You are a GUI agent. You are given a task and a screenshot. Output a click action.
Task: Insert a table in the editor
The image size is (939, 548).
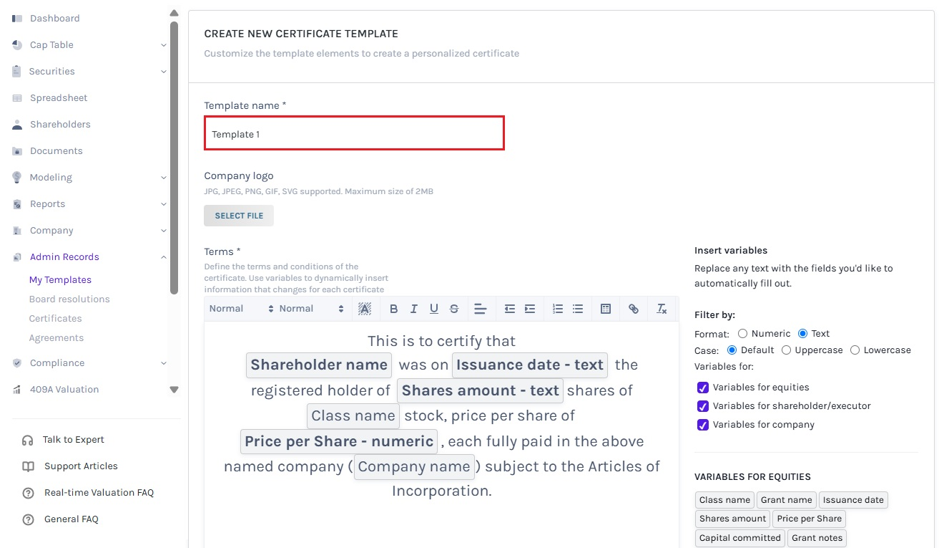(605, 309)
